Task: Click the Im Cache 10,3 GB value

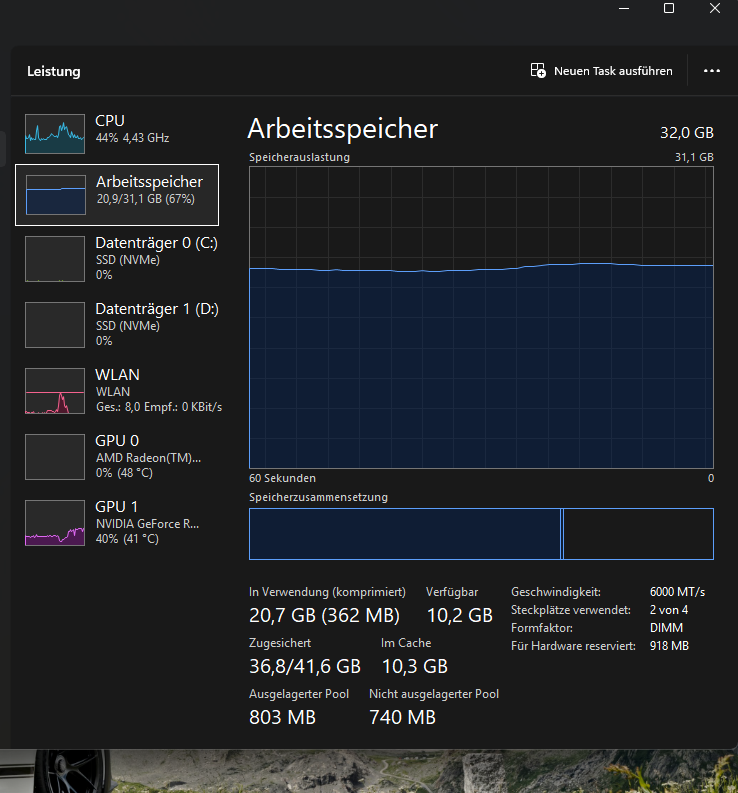Action: [x=415, y=667]
